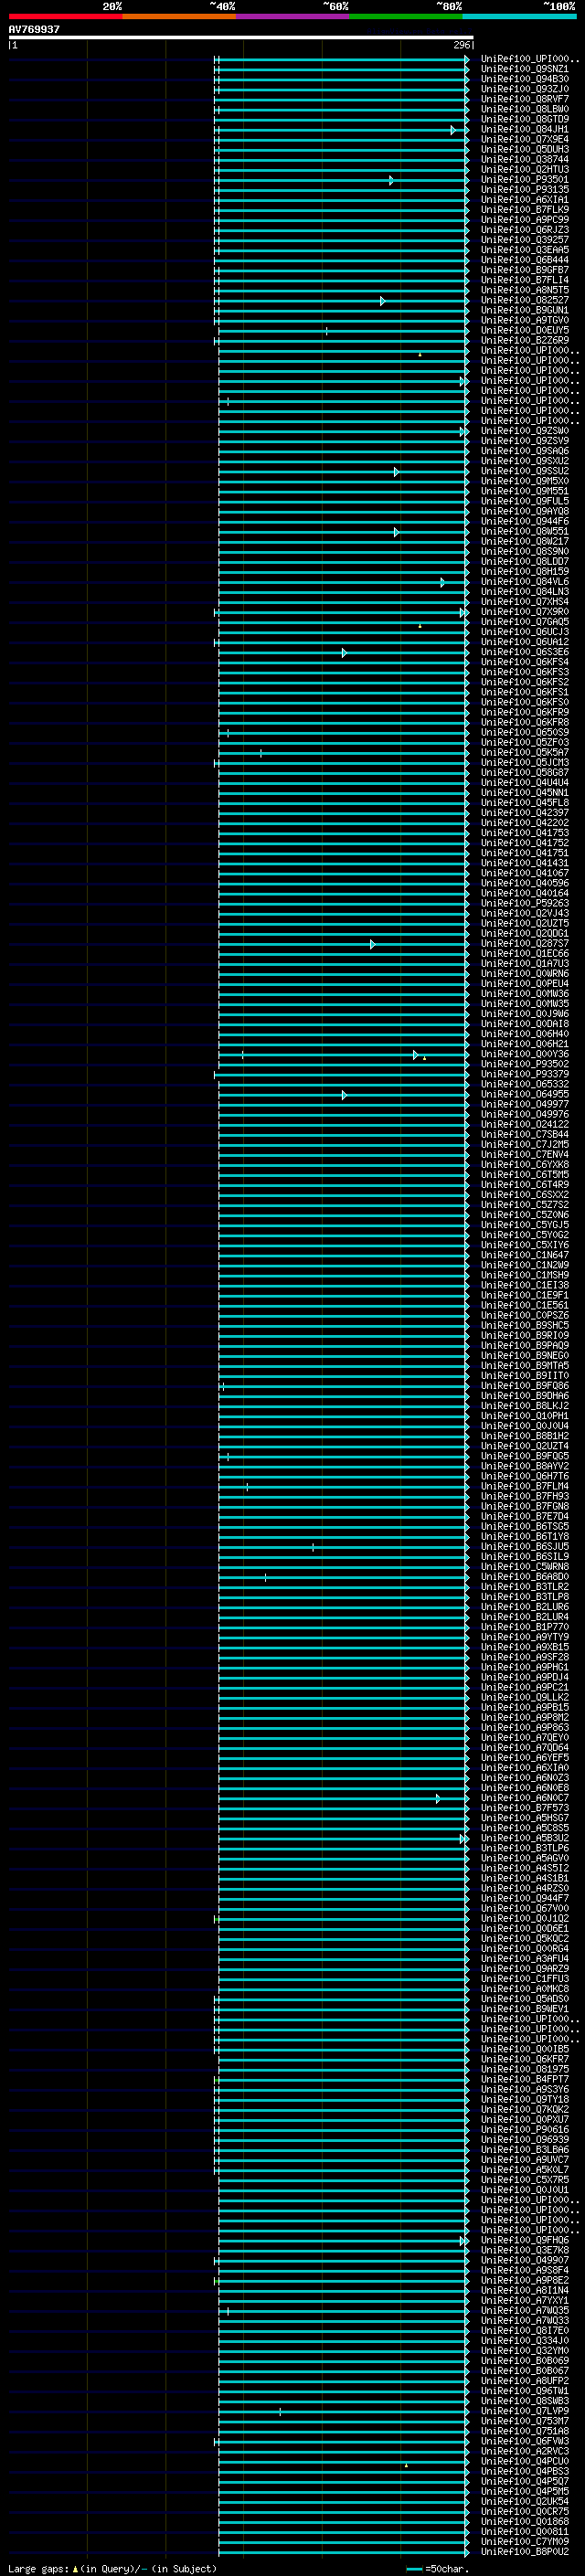Click the UniRef100_A5B3U2 label

[525, 1838]
